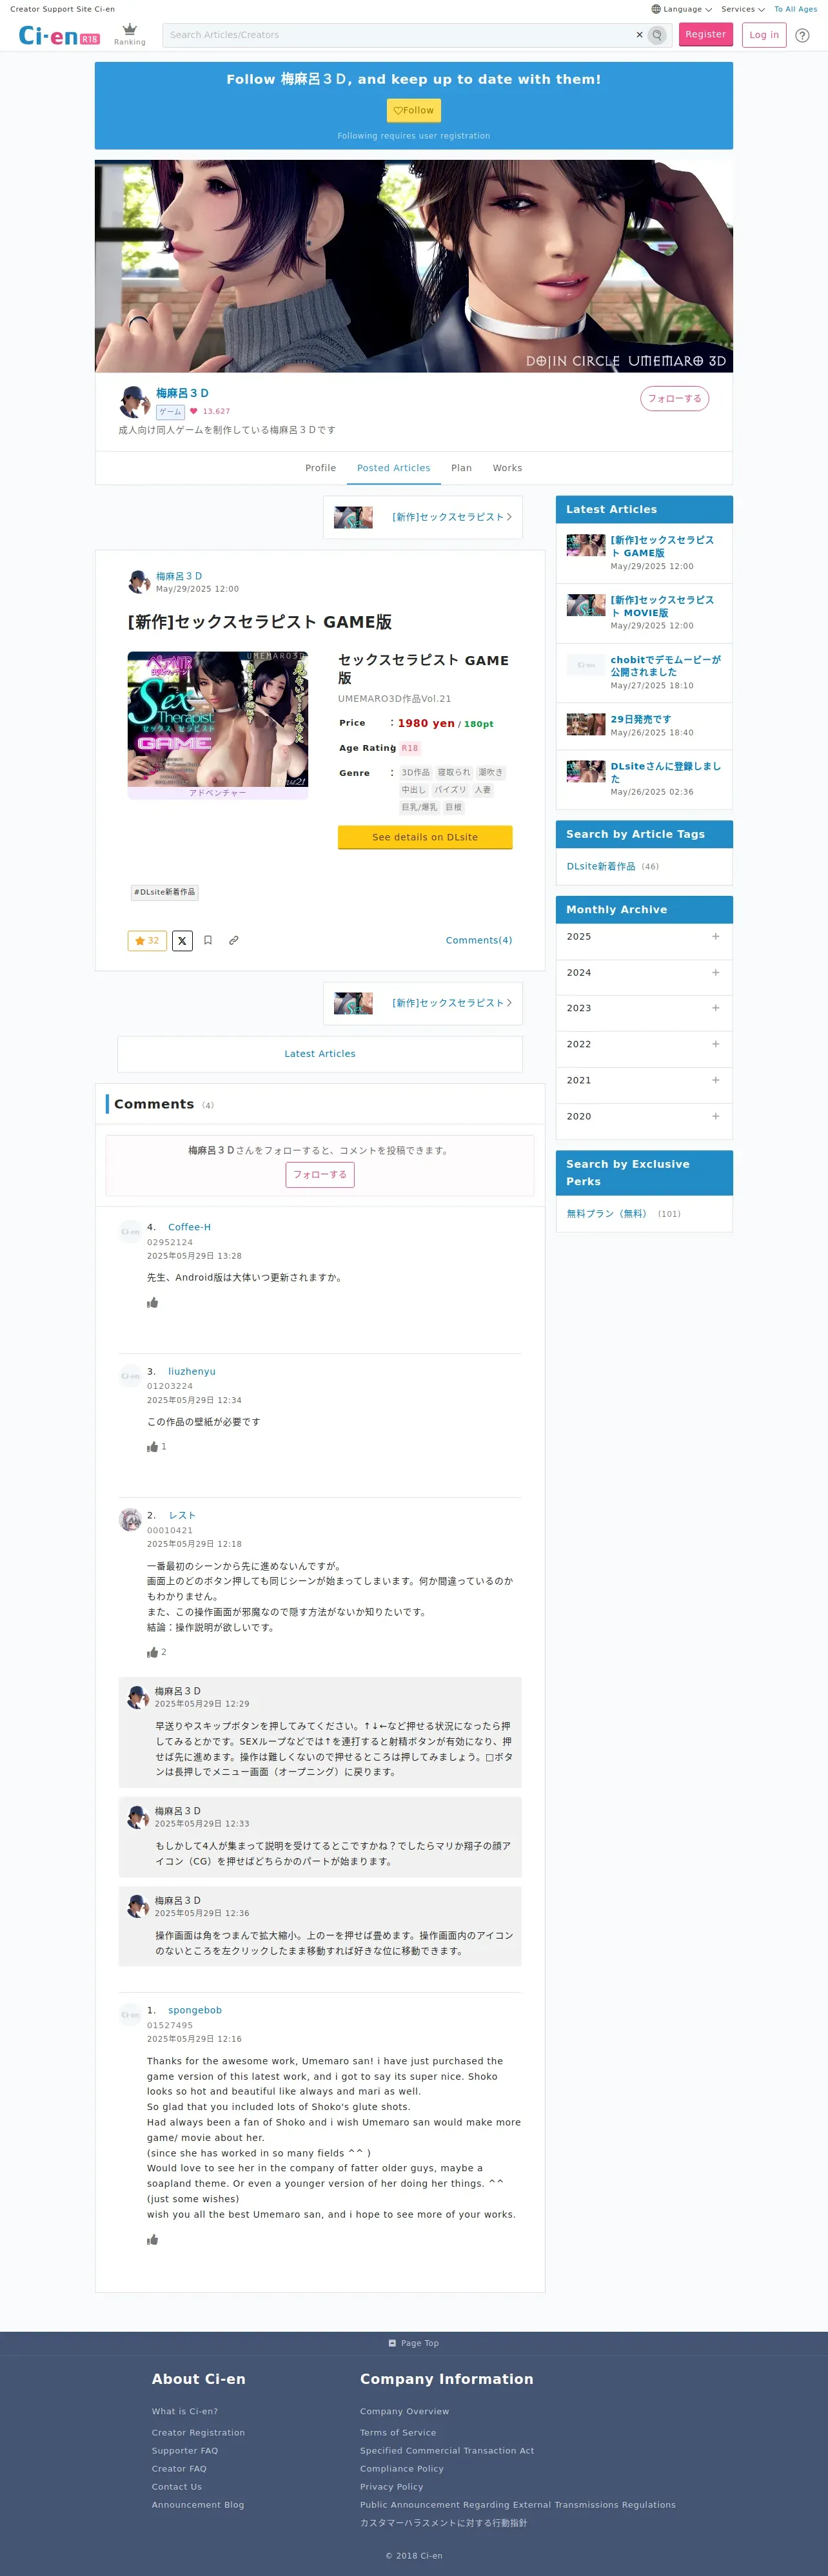Click the creator avatar beside the profile name
This screenshot has height=2576, width=828.
pyautogui.click(x=134, y=401)
